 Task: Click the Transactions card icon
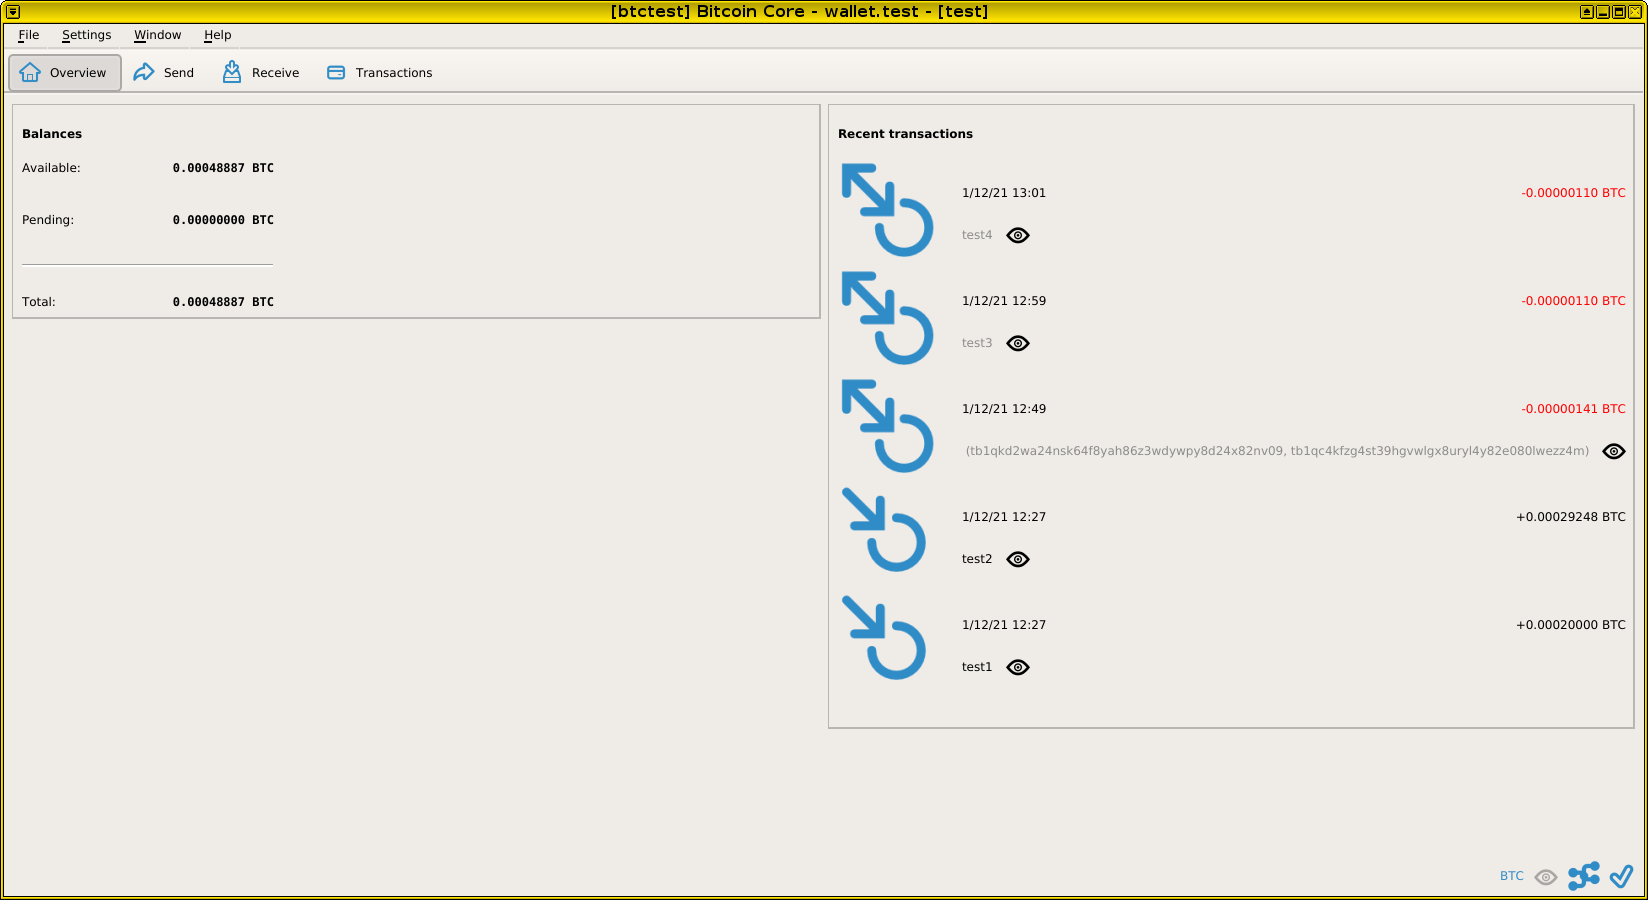[336, 73]
